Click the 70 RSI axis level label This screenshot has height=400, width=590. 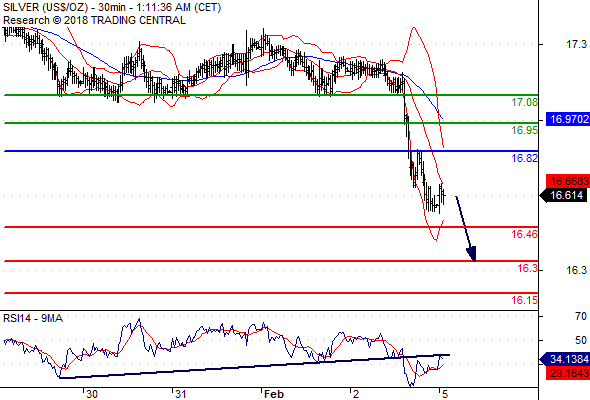tap(581, 316)
